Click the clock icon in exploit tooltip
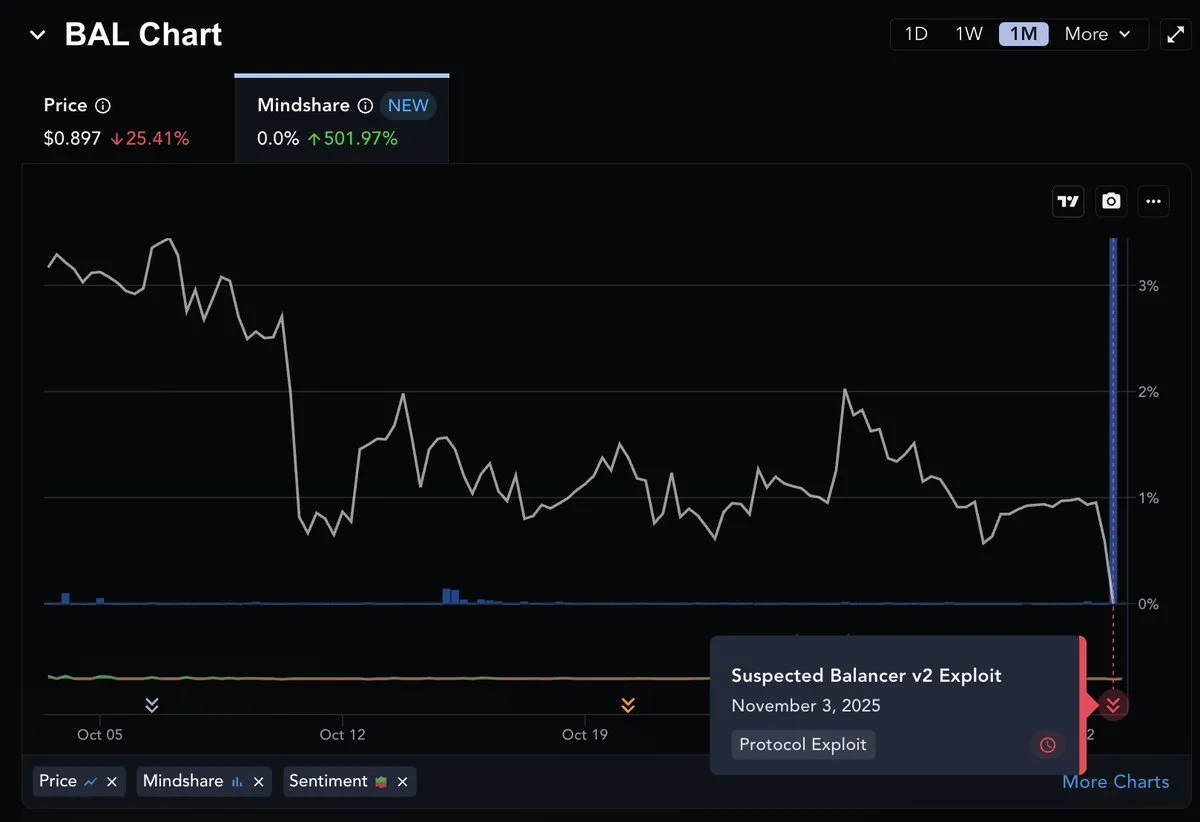Screen dimensions: 1200x822 tap(1047, 744)
